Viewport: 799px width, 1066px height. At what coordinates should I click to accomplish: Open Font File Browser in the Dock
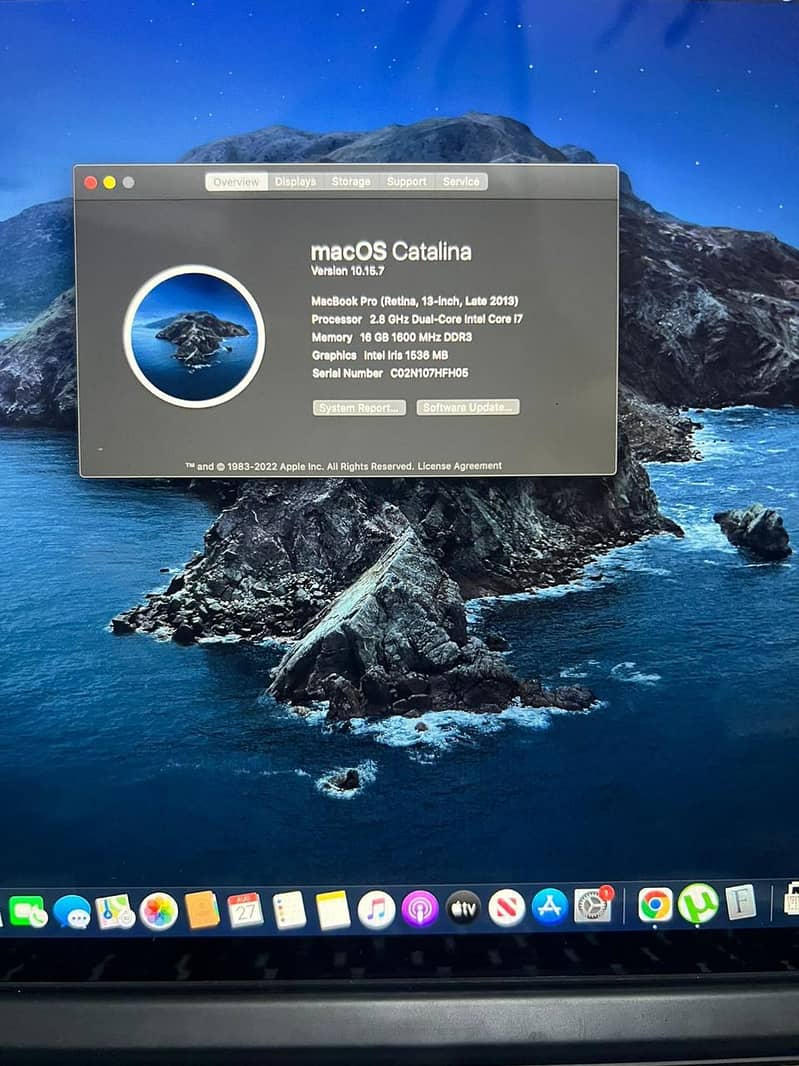[x=741, y=902]
